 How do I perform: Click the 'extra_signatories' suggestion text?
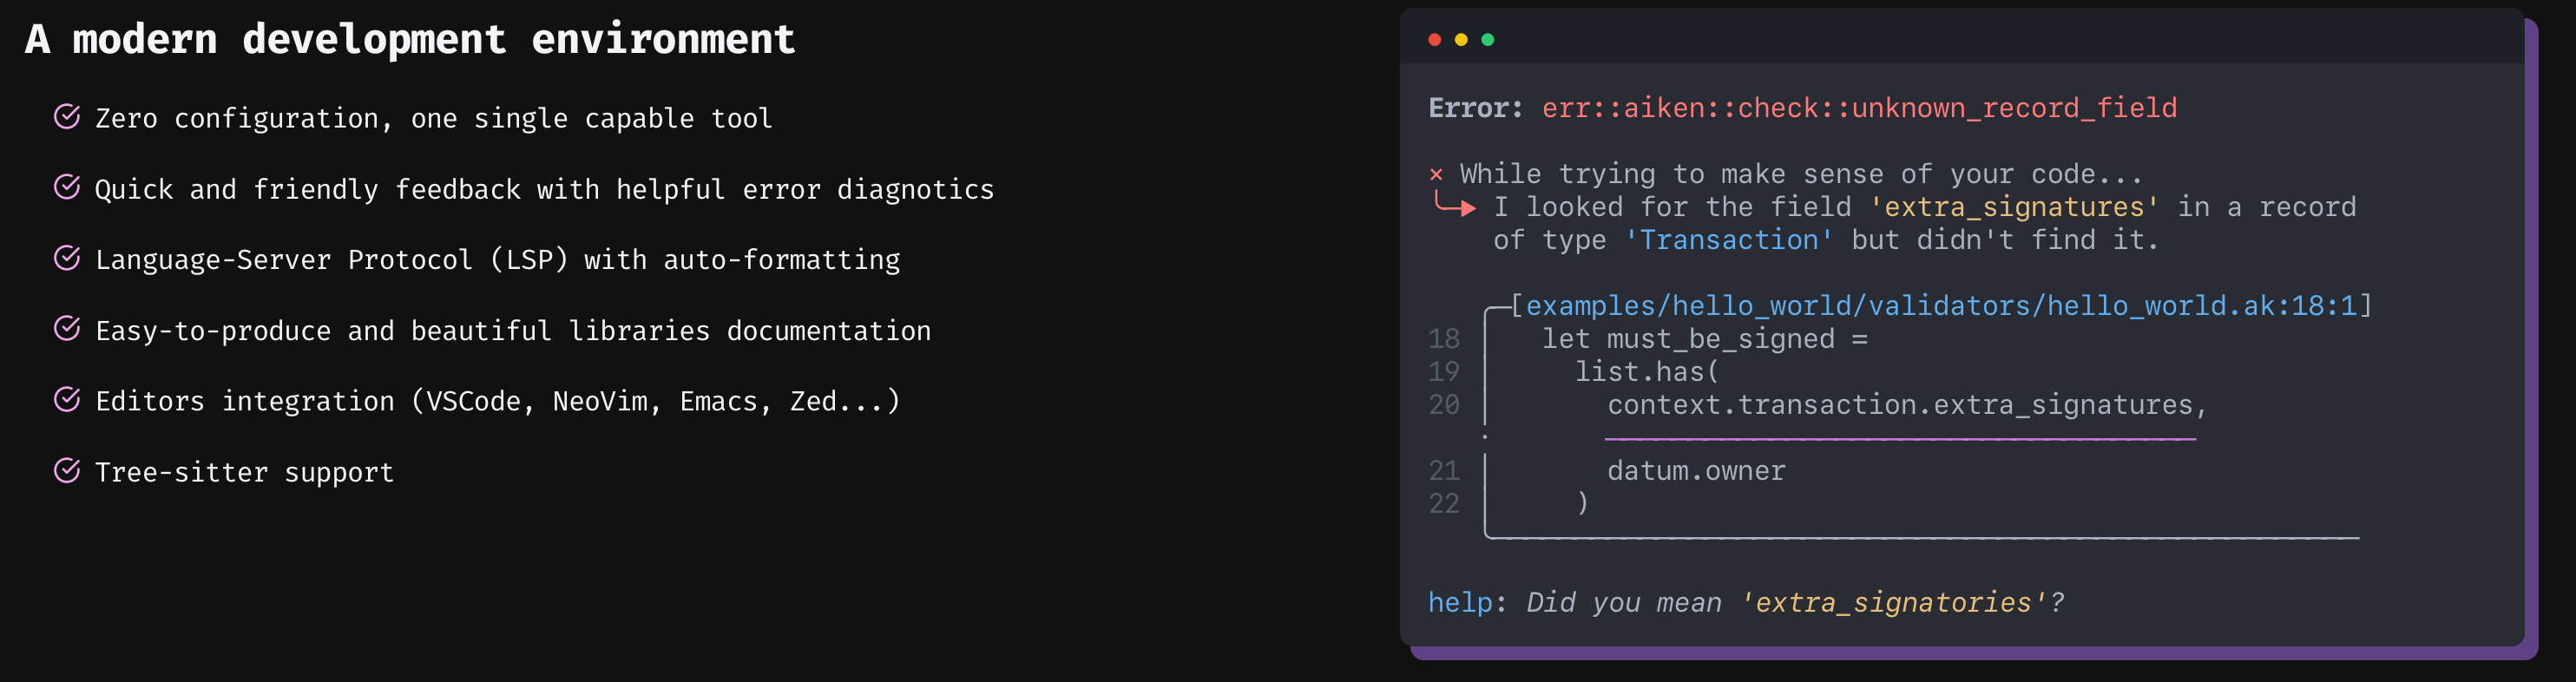pyautogui.click(x=1893, y=602)
